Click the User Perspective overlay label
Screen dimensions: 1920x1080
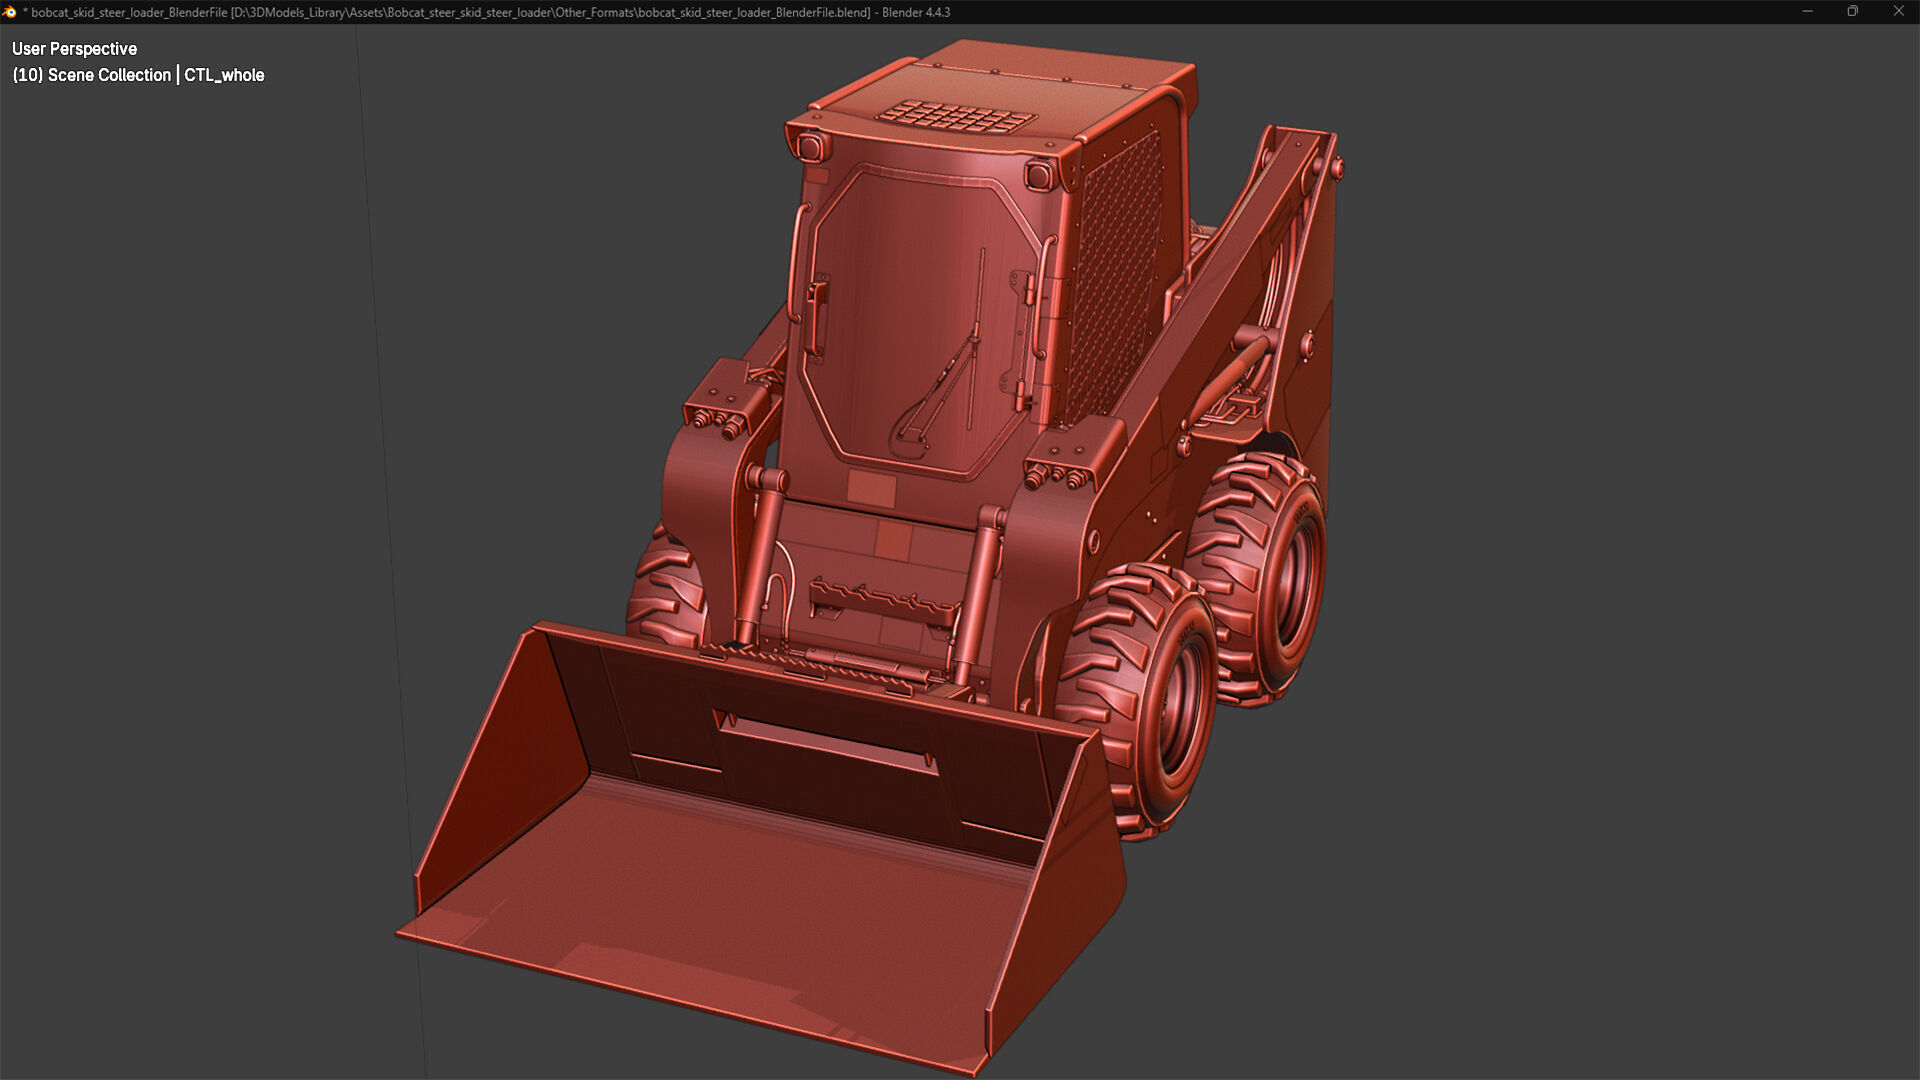(x=74, y=49)
